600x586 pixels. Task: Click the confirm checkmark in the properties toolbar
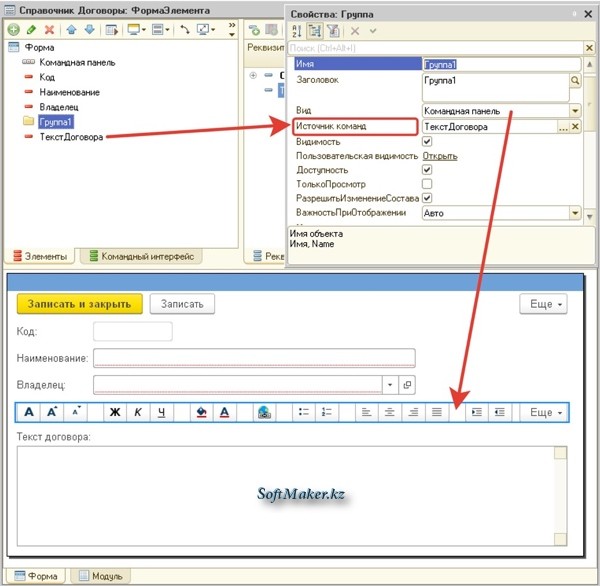pyautogui.click(x=373, y=31)
